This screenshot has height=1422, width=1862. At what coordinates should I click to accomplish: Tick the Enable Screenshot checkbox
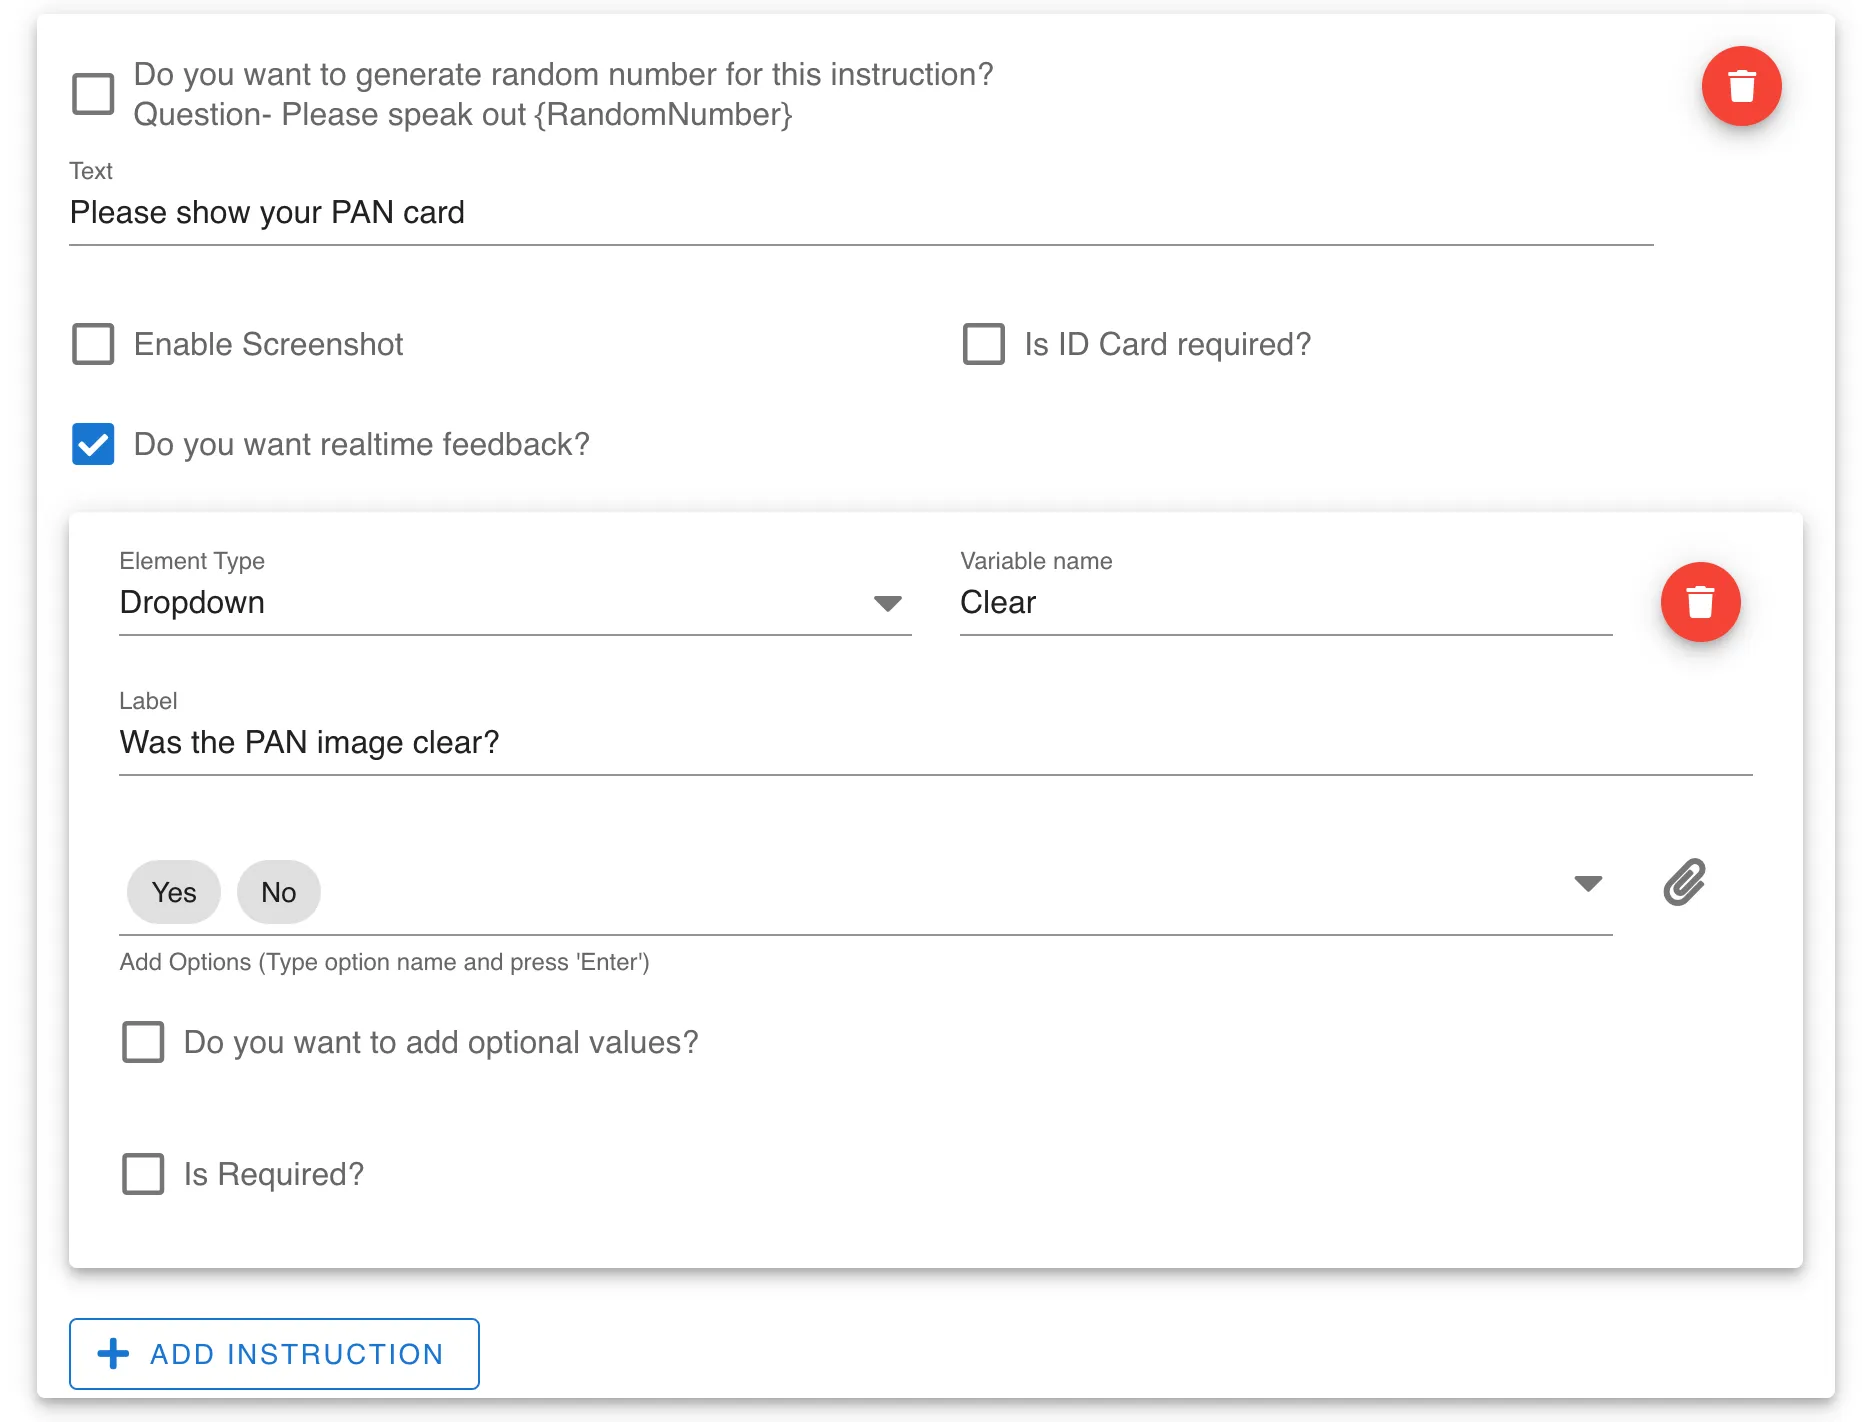coord(93,344)
